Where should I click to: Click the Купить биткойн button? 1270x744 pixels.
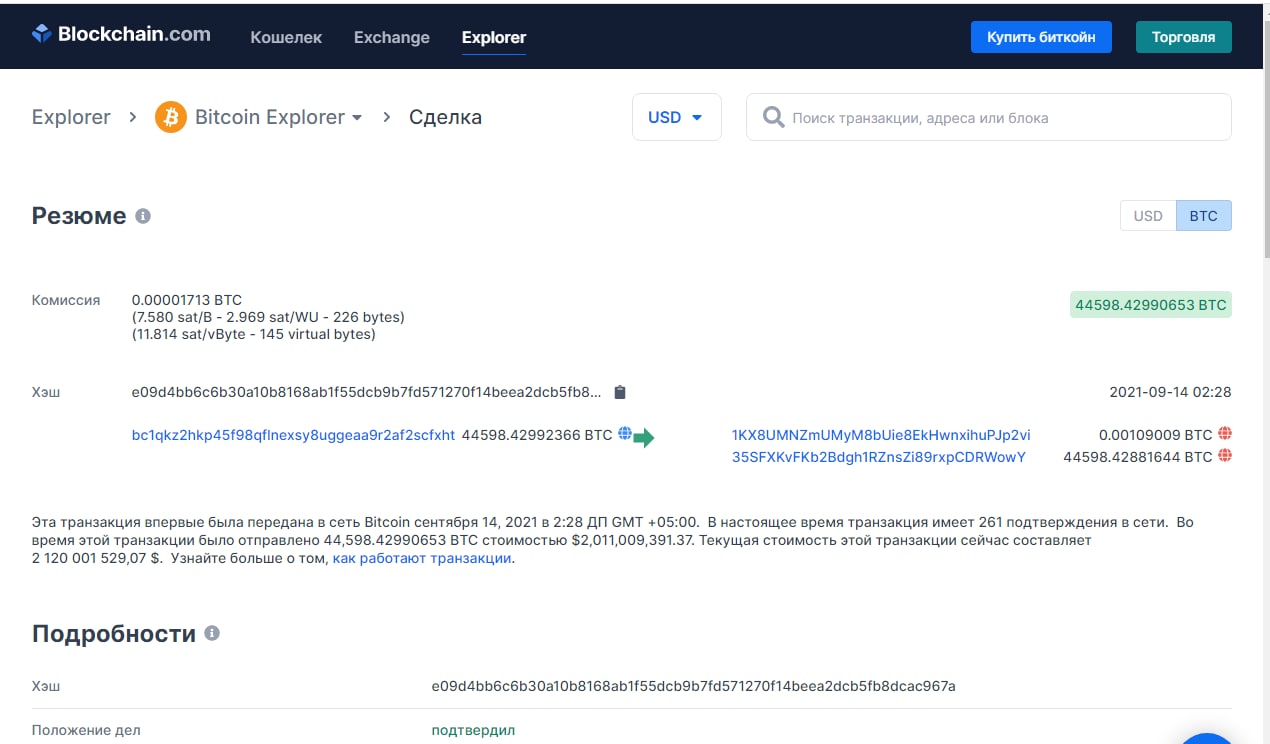[1041, 37]
